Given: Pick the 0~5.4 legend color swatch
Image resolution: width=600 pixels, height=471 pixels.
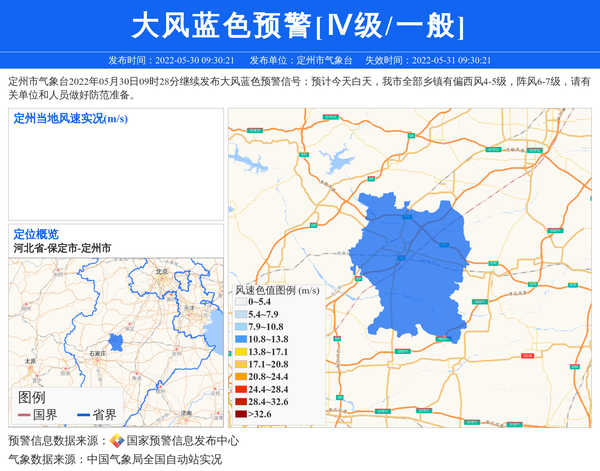Looking at the screenshot, I should (241, 302).
